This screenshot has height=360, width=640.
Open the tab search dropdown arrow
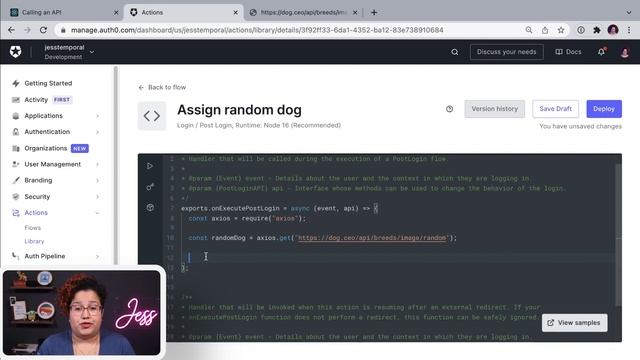629,13
